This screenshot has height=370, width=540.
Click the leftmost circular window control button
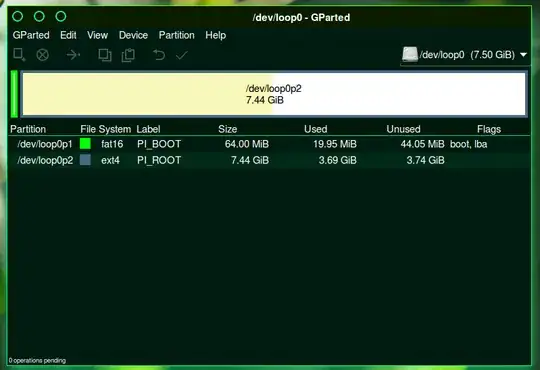pos(18,16)
